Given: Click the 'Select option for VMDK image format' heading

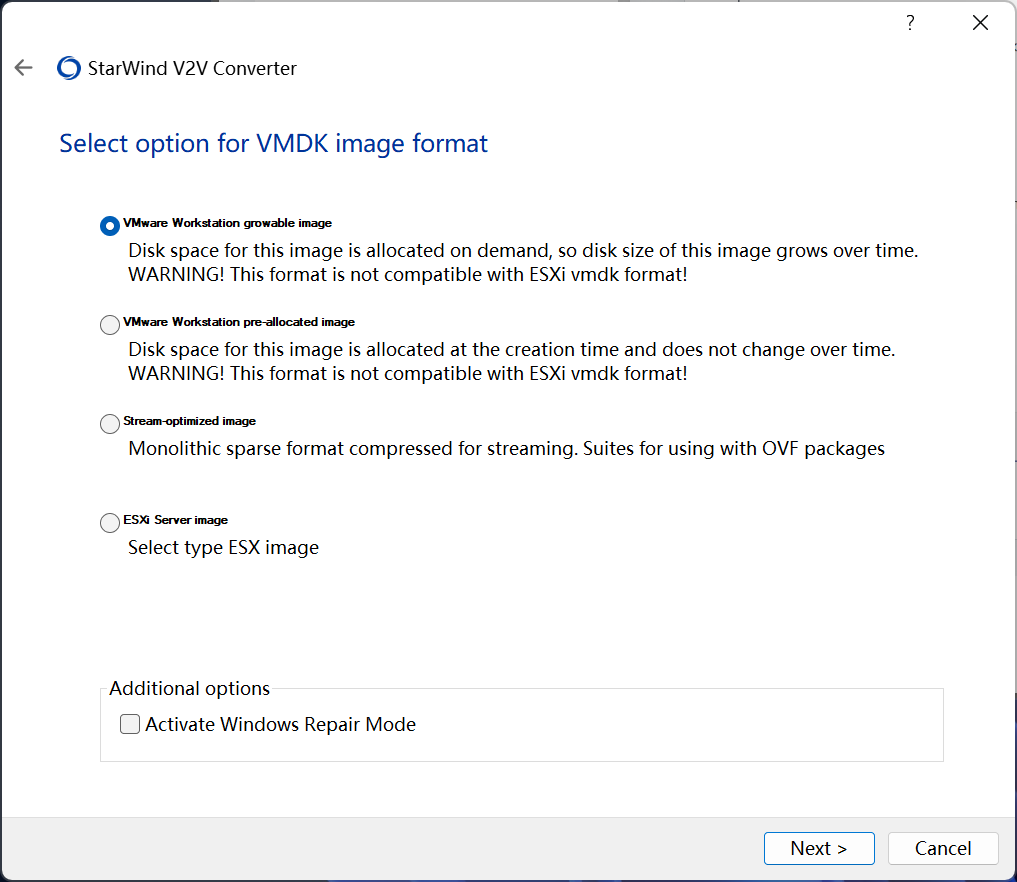Looking at the screenshot, I should (273, 143).
